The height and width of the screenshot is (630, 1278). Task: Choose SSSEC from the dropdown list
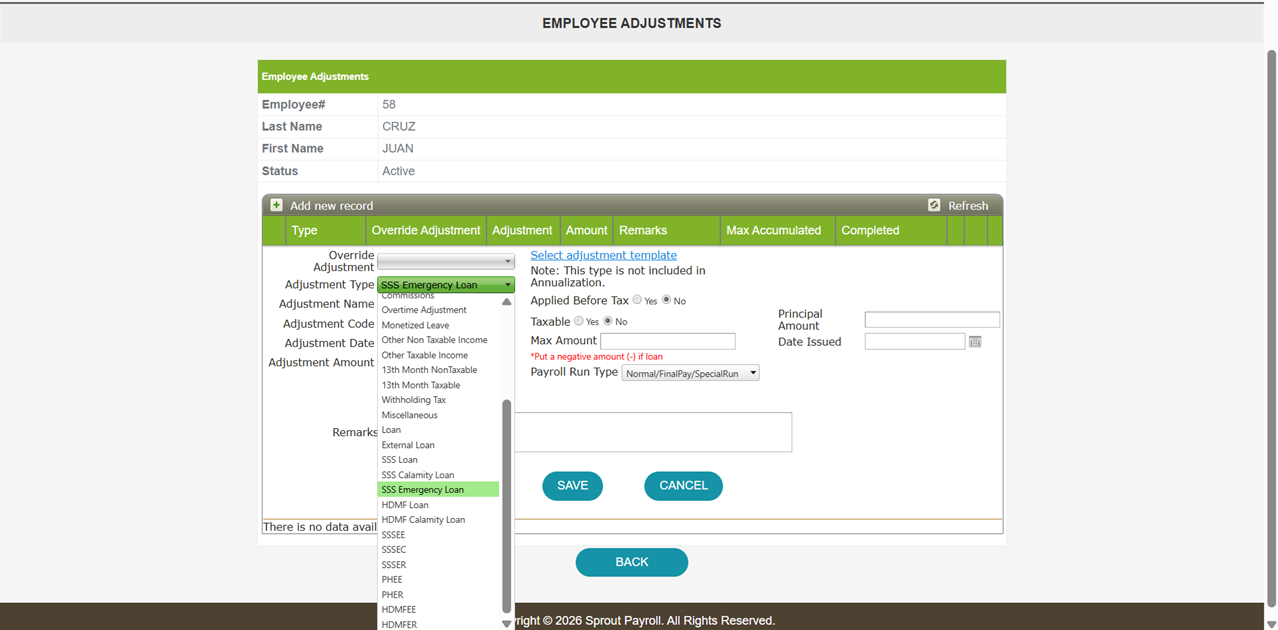438,550
